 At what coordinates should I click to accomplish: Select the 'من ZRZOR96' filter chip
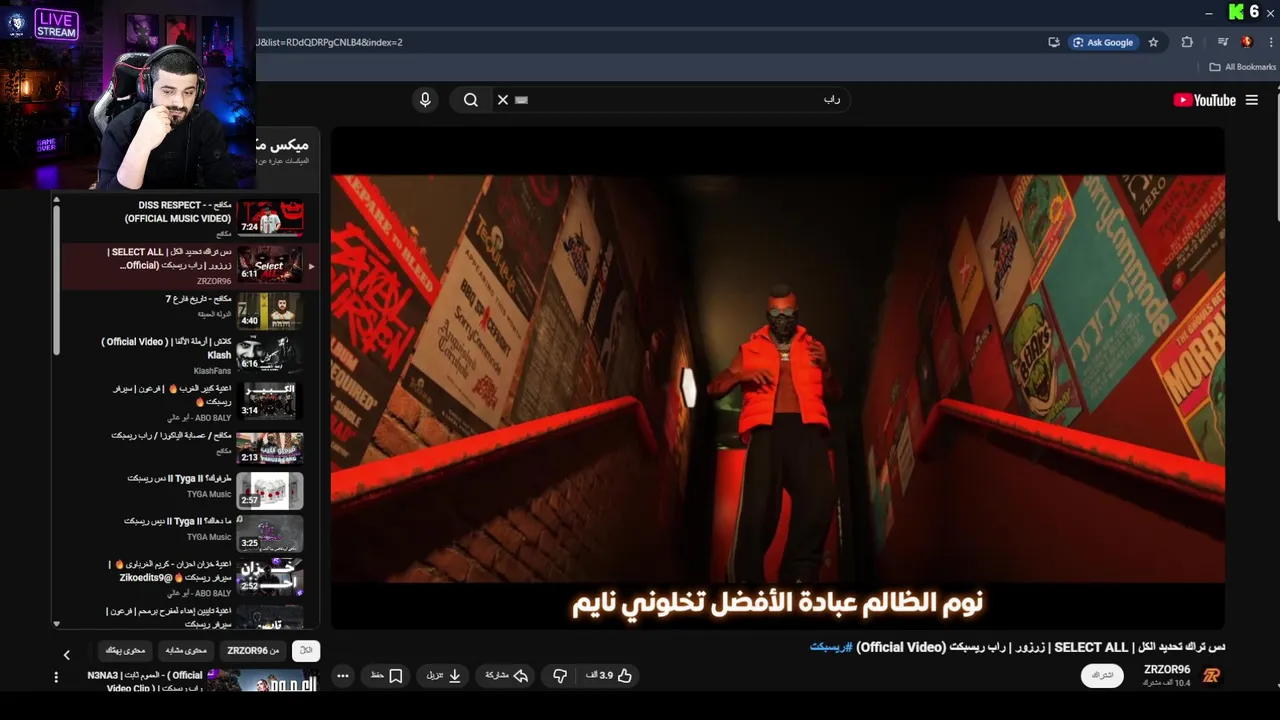tap(253, 651)
